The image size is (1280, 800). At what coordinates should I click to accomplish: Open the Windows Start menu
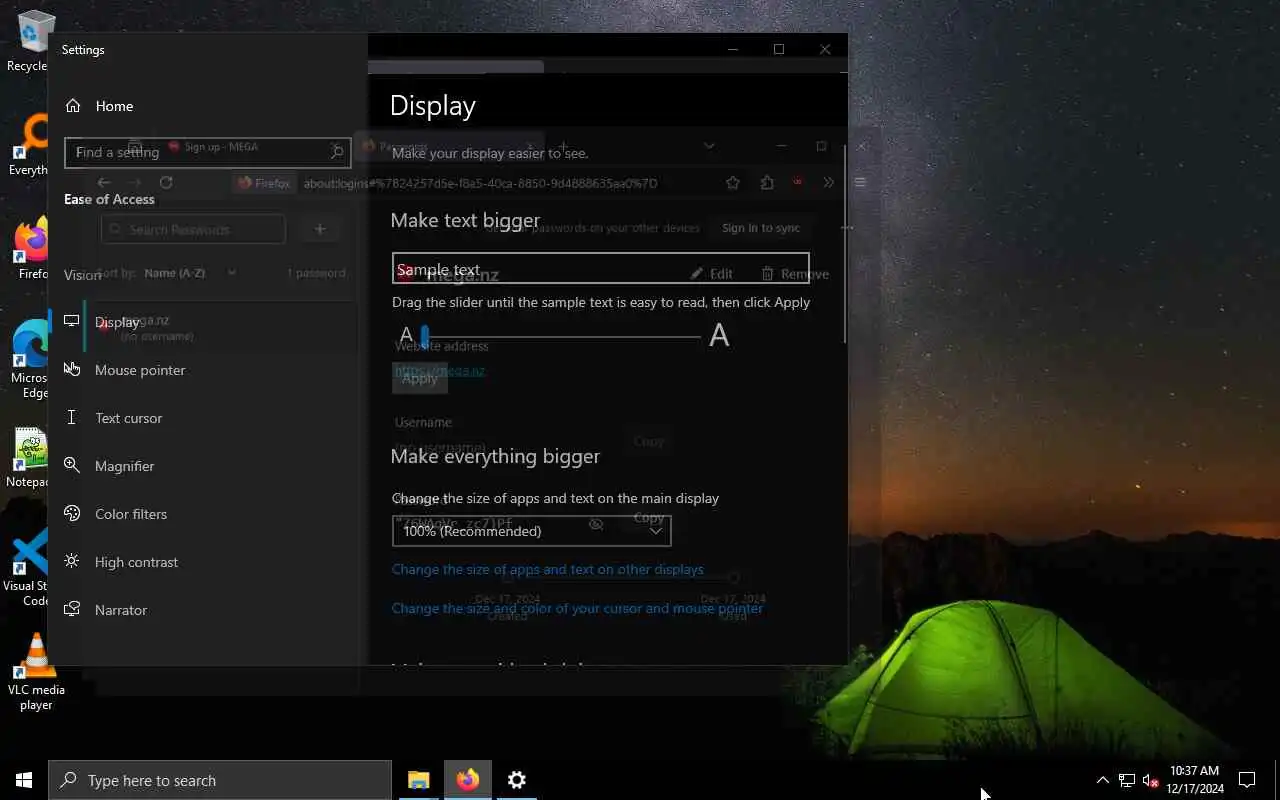coord(24,780)
